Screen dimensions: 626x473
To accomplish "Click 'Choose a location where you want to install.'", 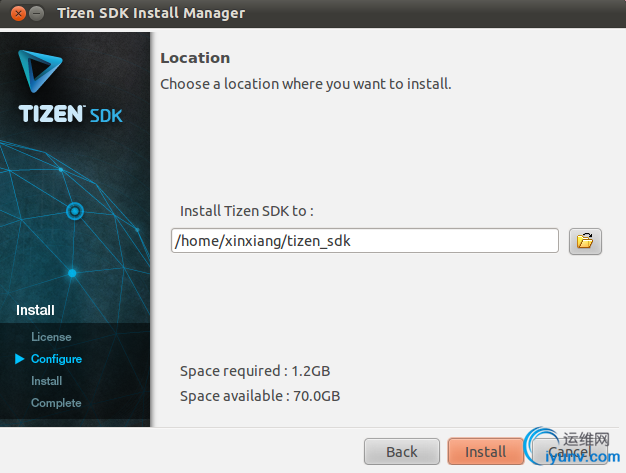I will coord(306,84).
